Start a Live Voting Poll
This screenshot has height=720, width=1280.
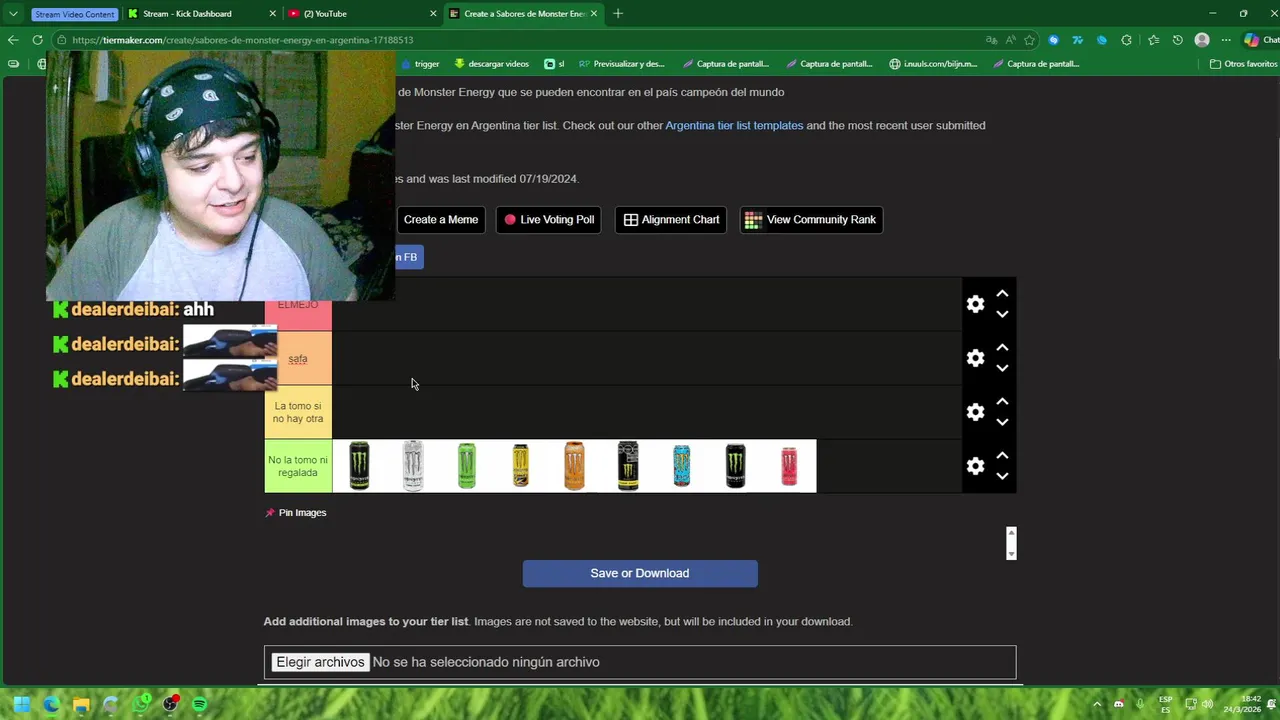[x=549, y=220]
